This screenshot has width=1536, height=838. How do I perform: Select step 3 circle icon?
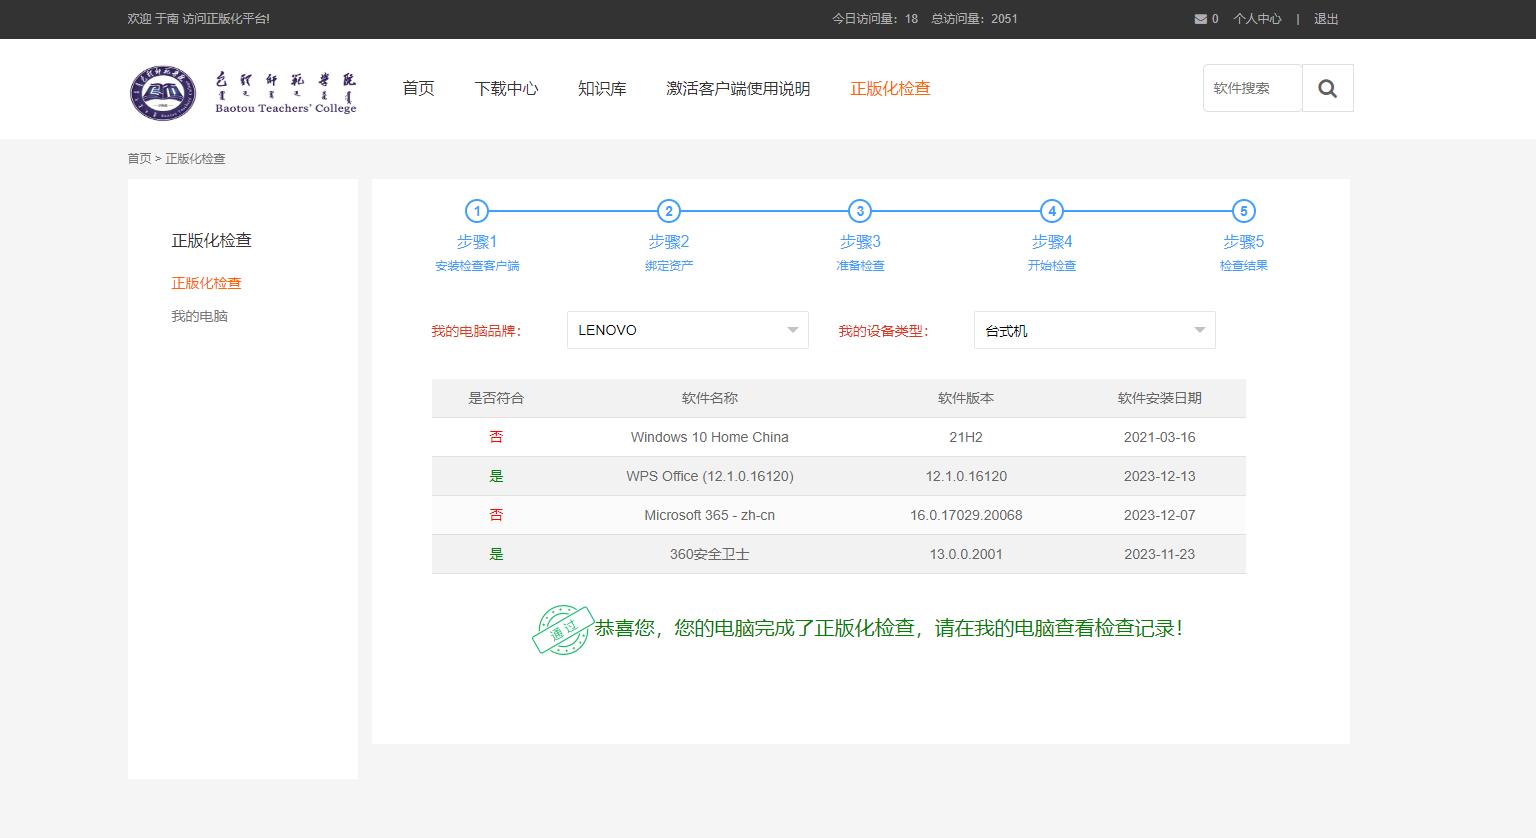[x=860, y=211]
